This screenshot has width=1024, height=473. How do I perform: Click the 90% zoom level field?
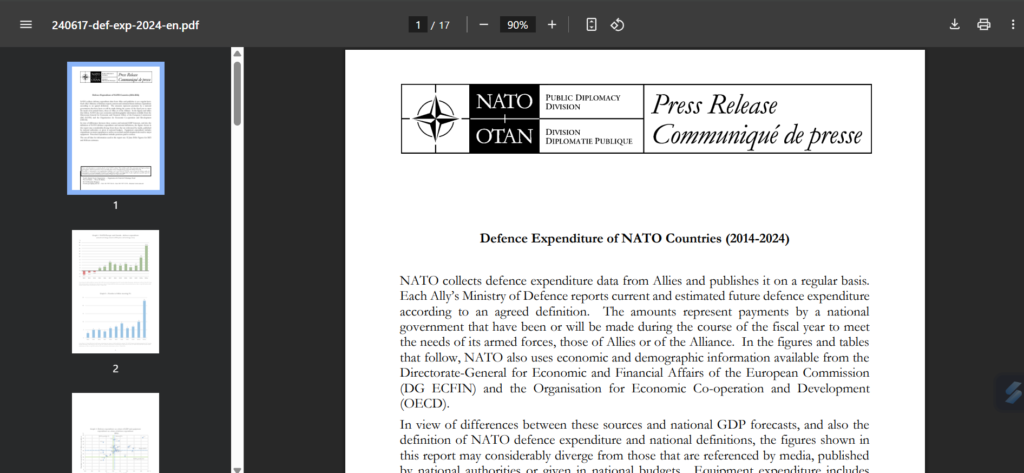[518, 25]
